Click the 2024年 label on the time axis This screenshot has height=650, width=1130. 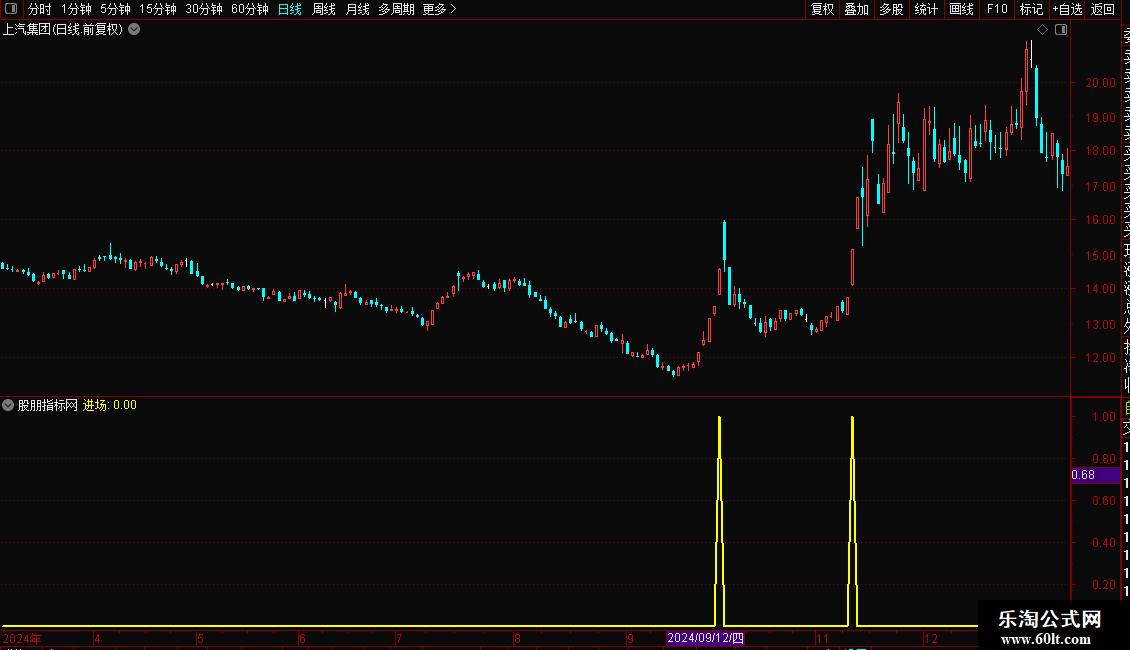click(22, 638)
